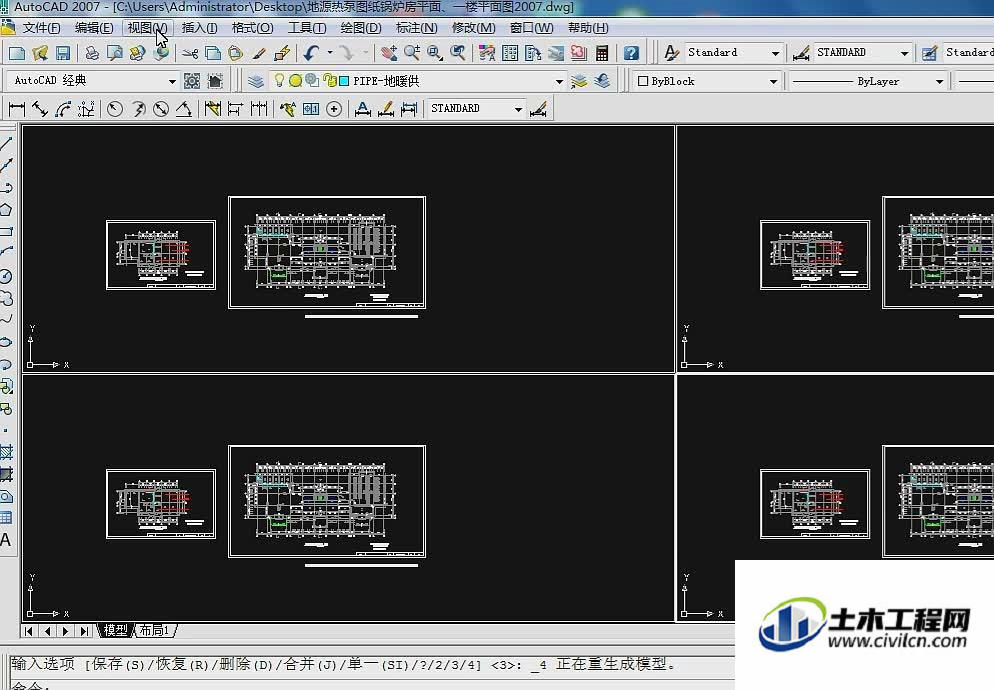994x690 pixels.
Task: Click the Make Object's Layer Current icon
Action: tap(579, 81)
